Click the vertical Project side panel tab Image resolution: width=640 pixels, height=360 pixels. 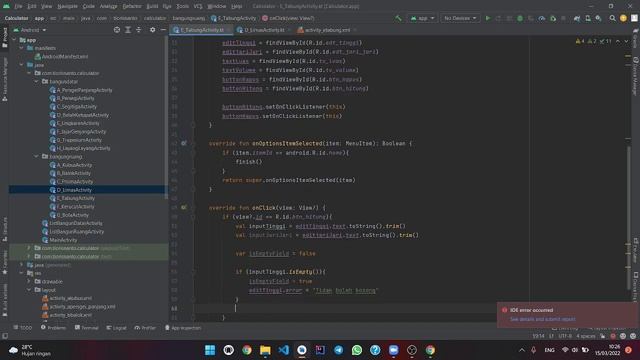[x=4, y=38]
